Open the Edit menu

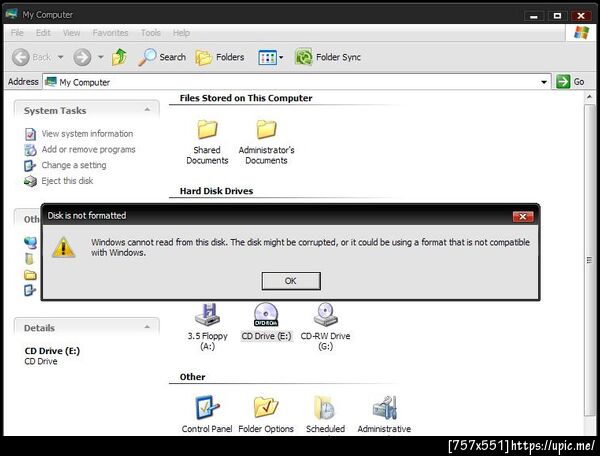click(x=43, y=33)
